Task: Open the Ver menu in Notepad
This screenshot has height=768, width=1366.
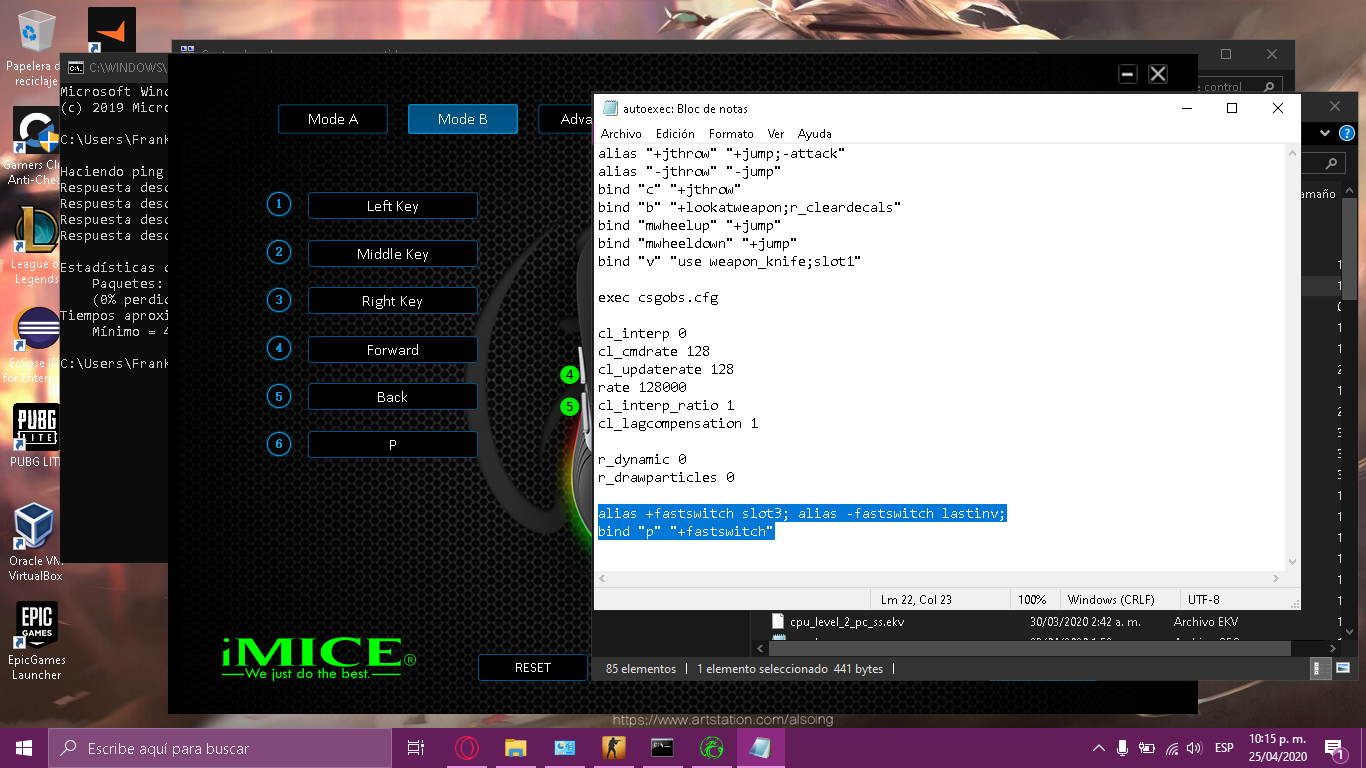Action: 776,134
